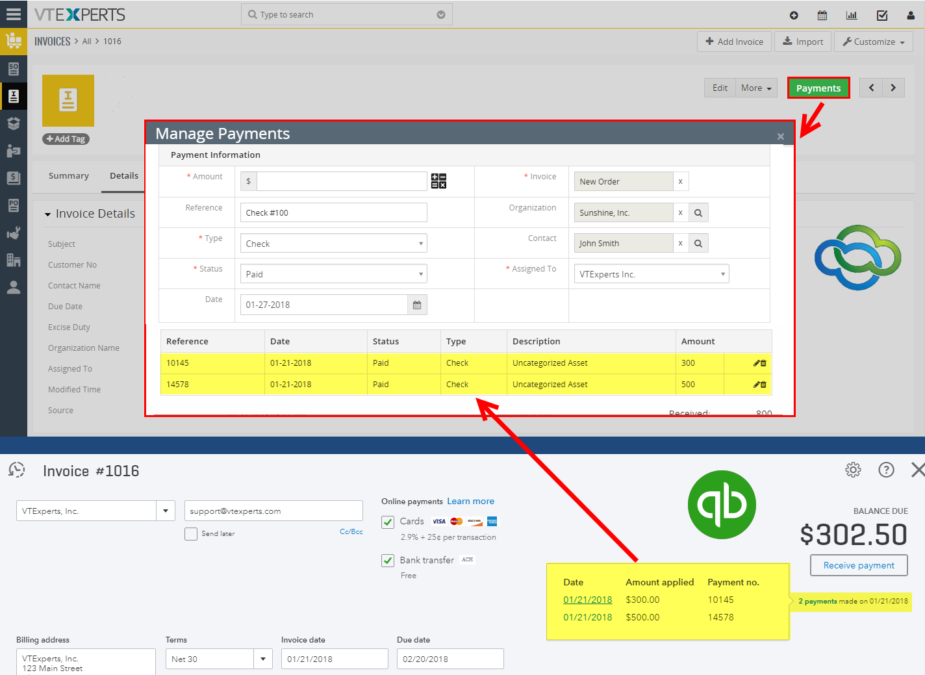Open the Organizations building sidebar icon
This screenshot has width=925, height=675.
(x=14, y=260)
